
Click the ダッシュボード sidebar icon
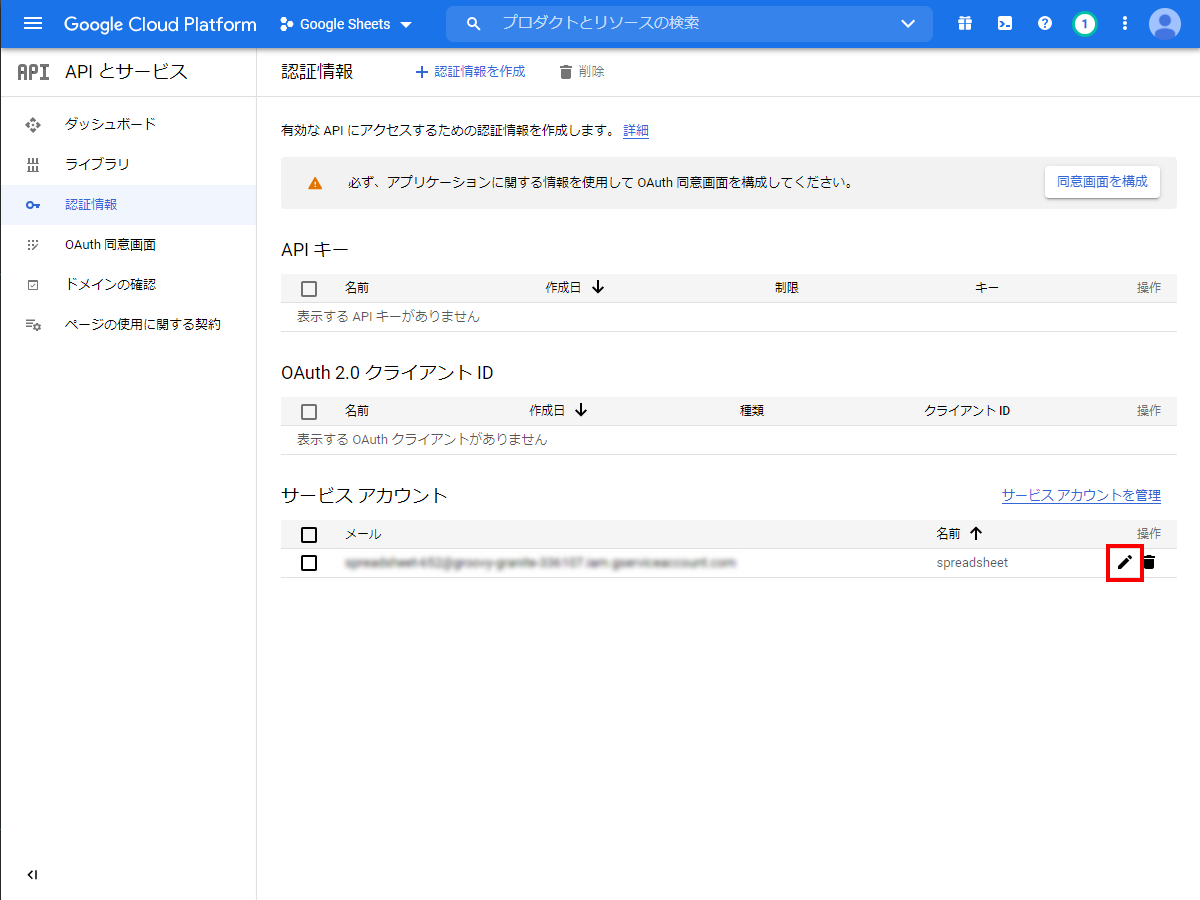pos(33,125)
